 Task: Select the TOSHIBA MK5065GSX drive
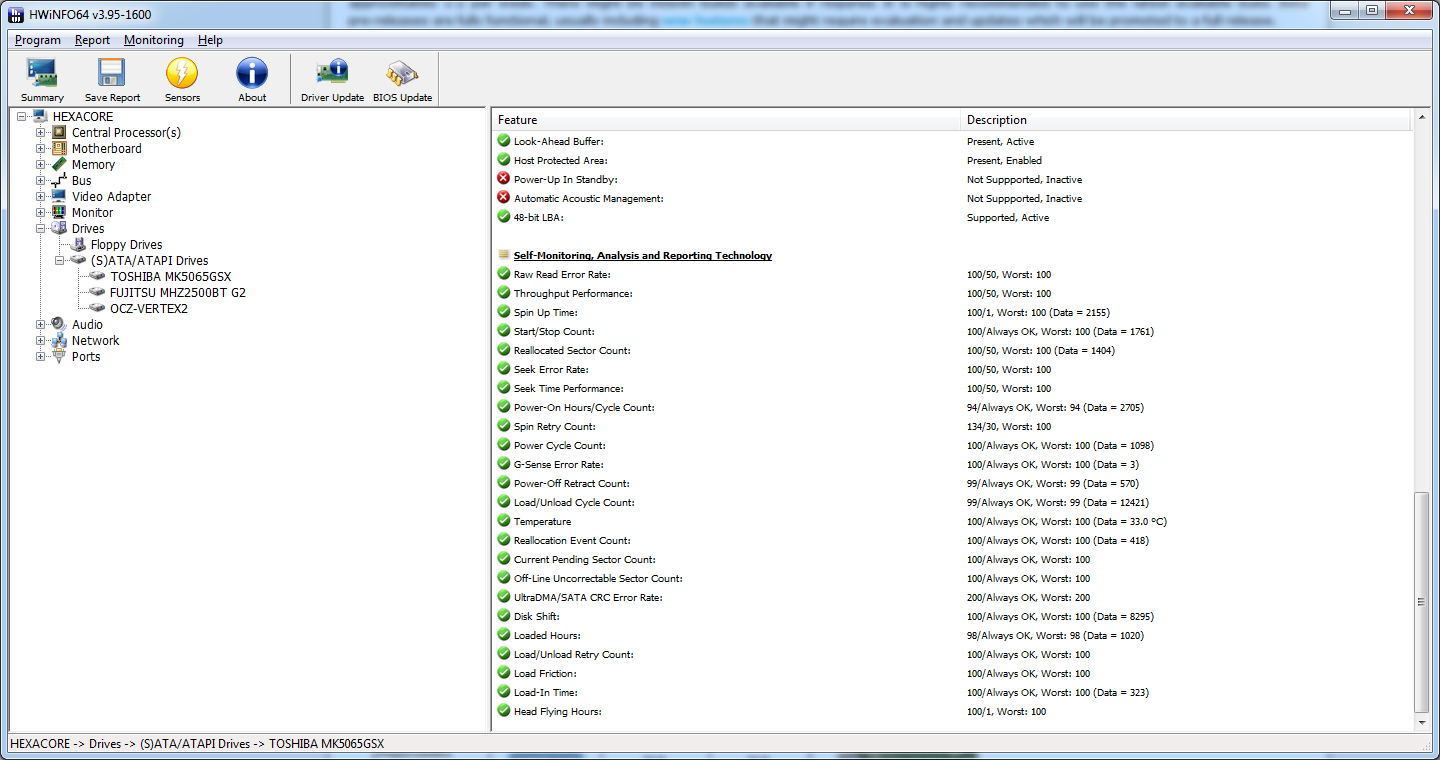click(170, 276)
